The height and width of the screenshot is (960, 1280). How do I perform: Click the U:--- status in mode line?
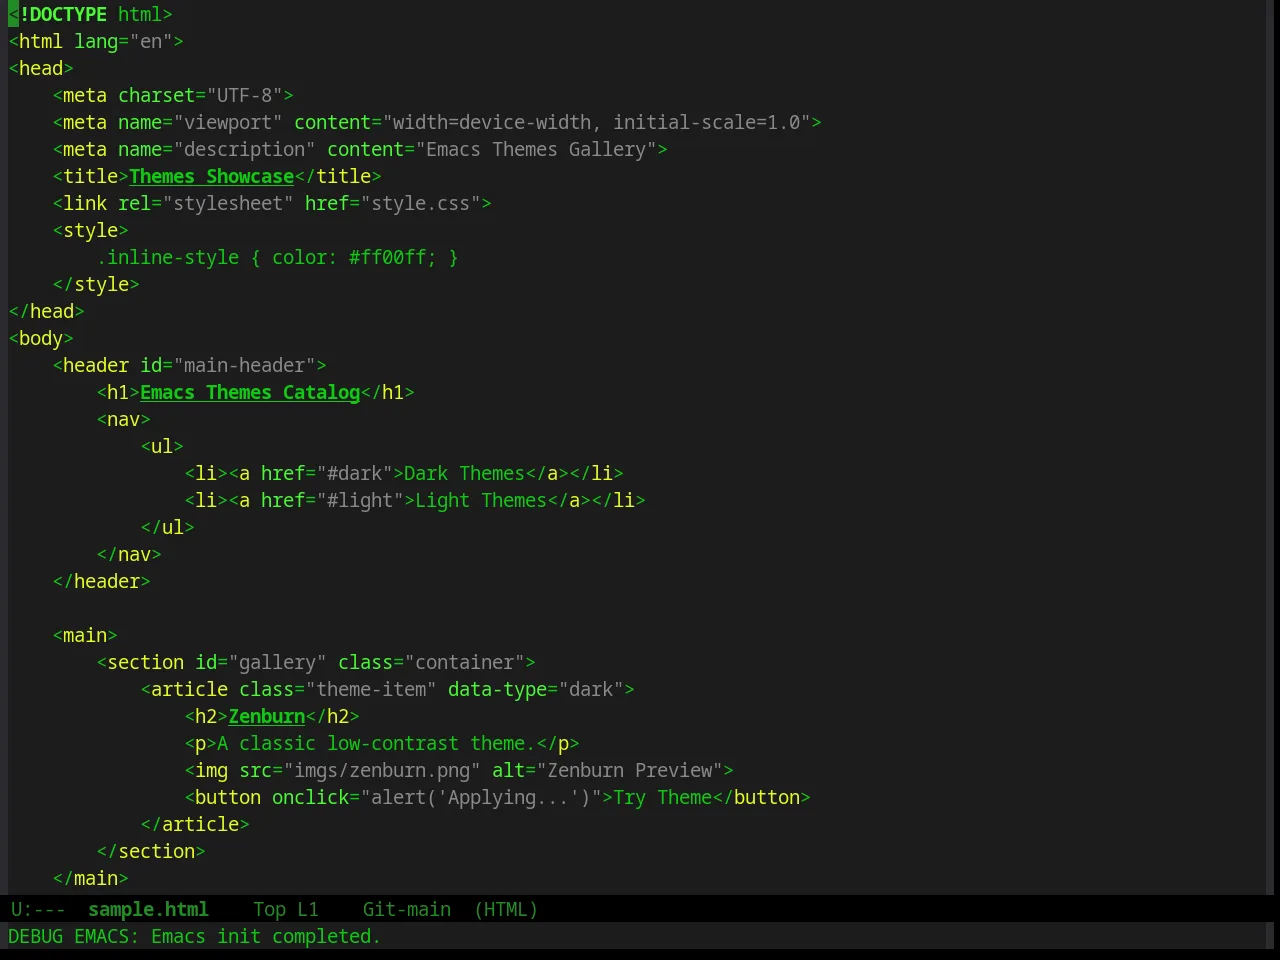coord(37,909)
